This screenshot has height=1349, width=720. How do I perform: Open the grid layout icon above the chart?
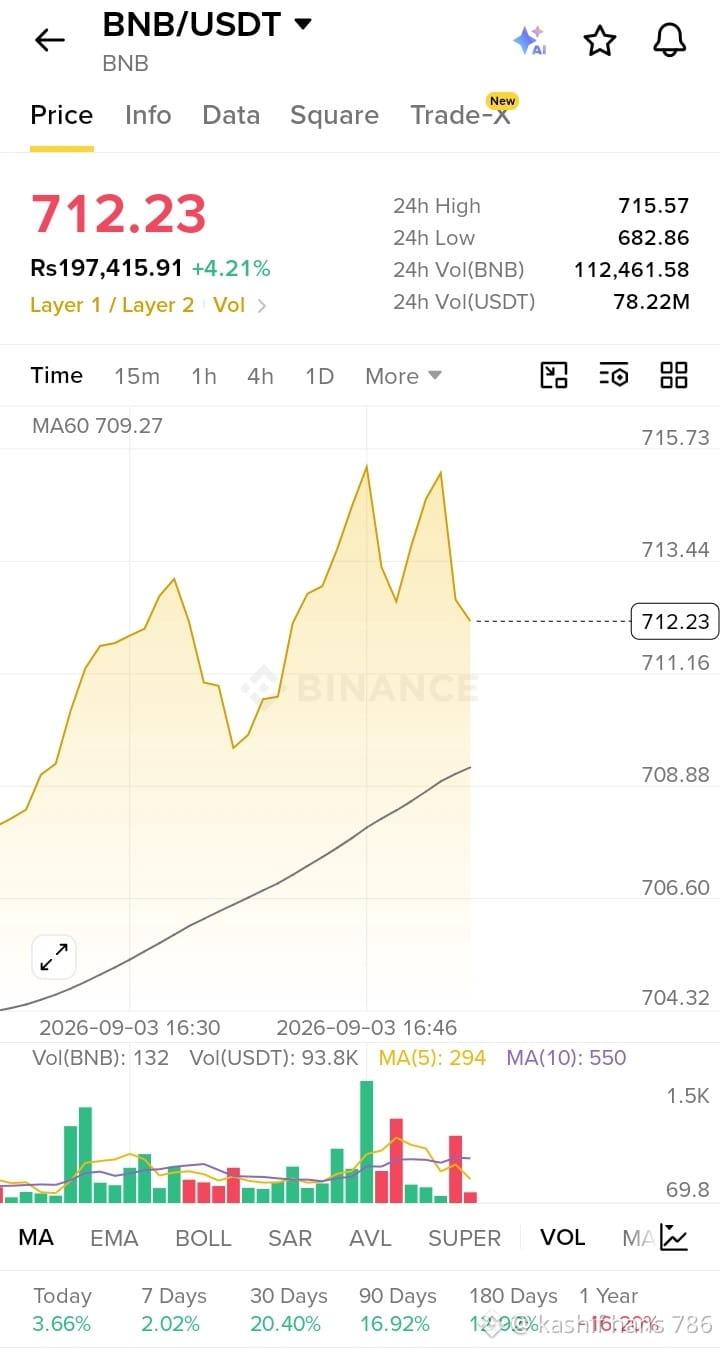coord(674,375)
